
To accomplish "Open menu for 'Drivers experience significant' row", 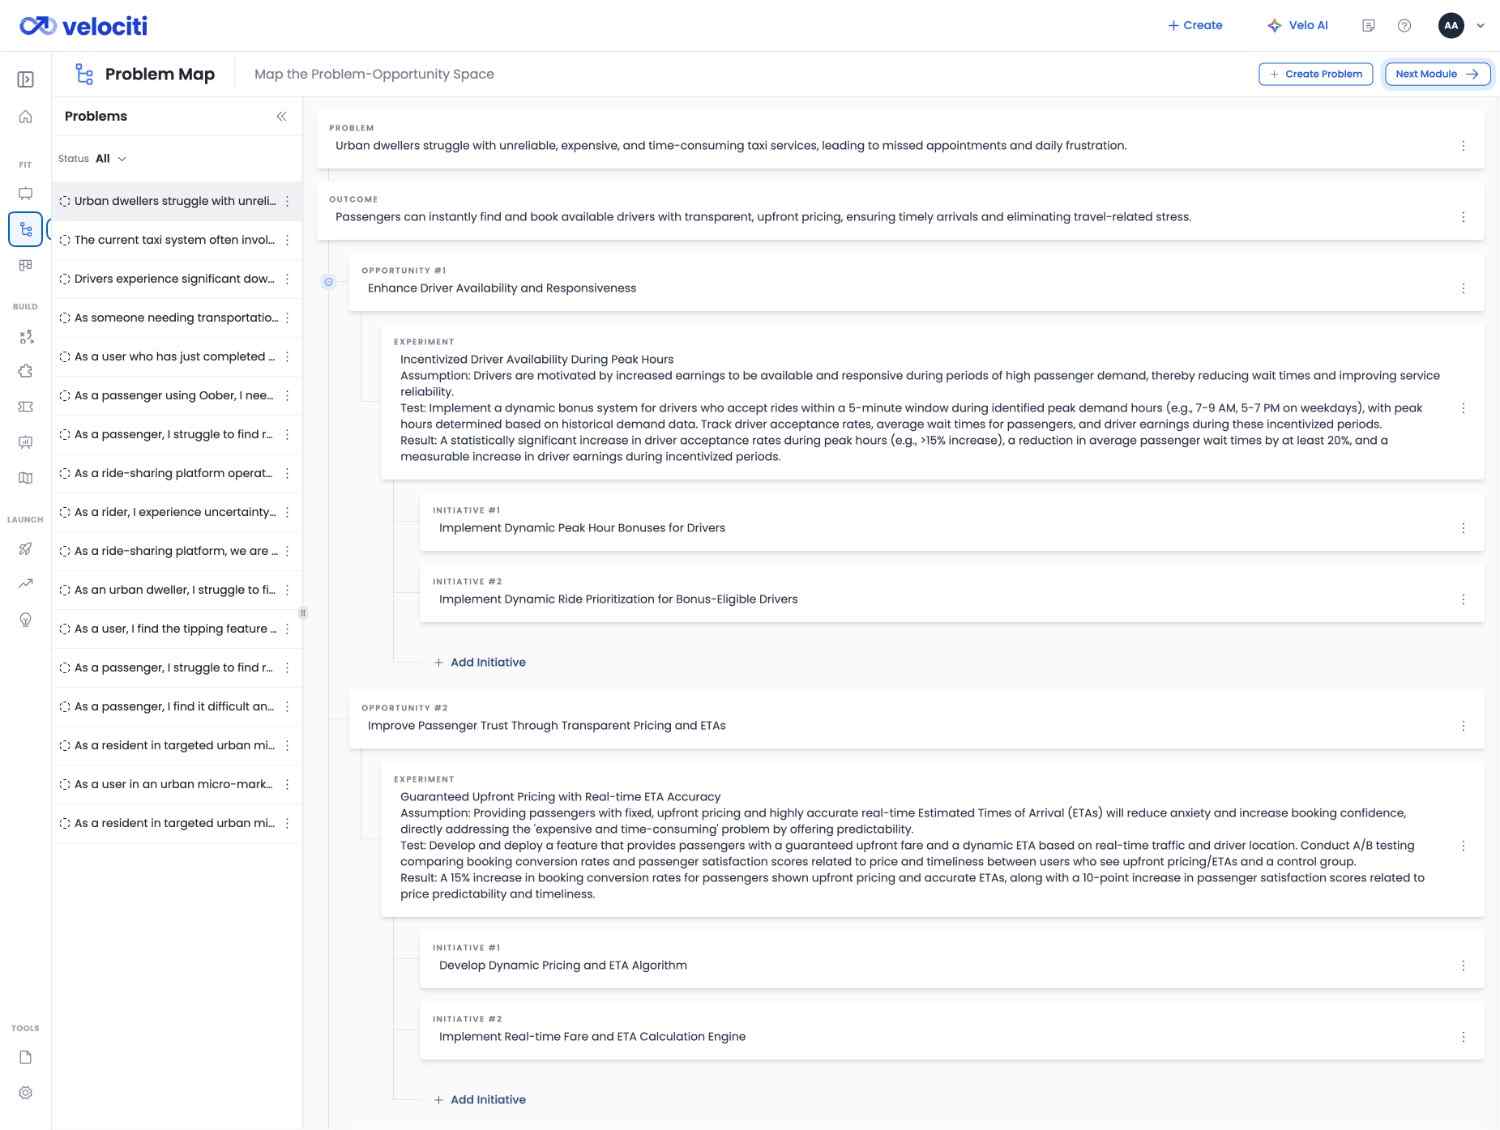I will (287, 279).
